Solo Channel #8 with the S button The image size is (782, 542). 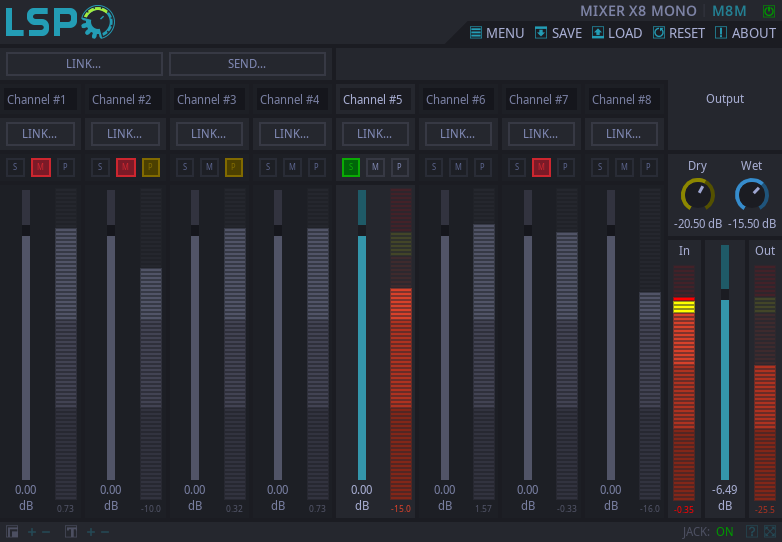point(600,167)
